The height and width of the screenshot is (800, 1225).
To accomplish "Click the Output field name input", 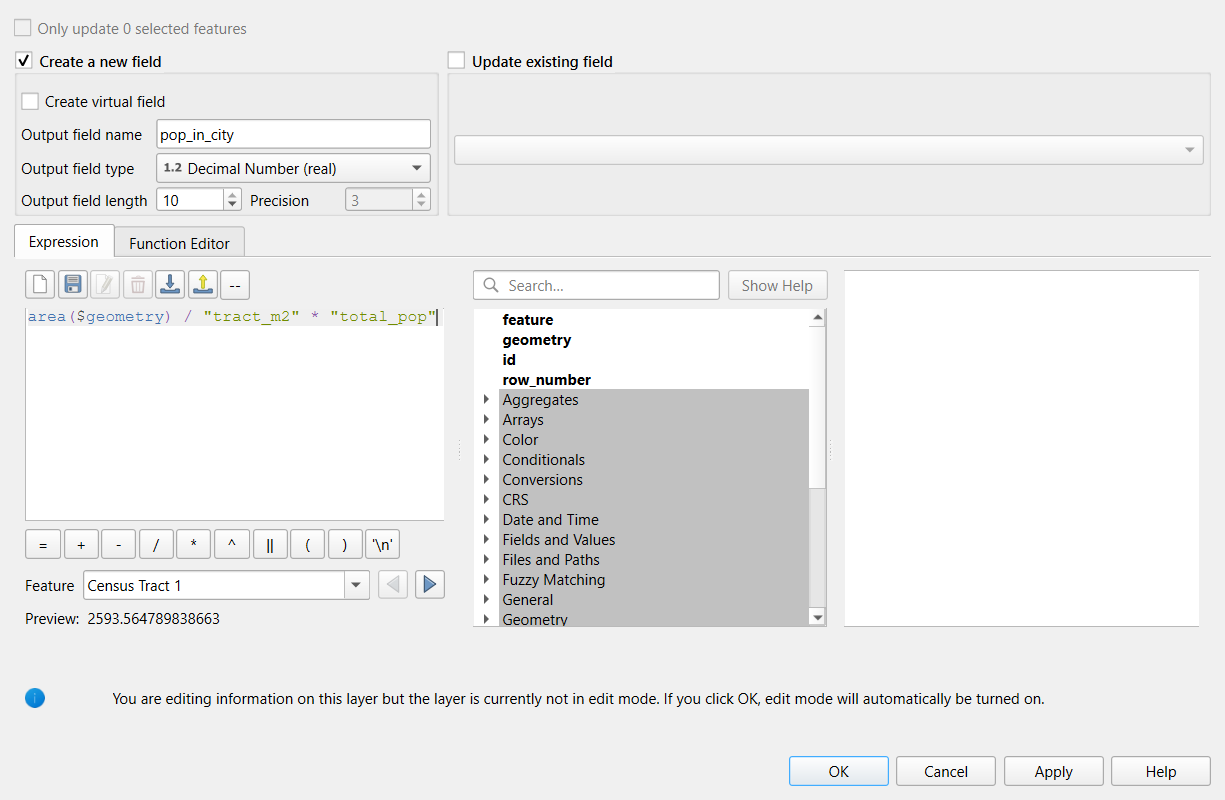I will 294,134.
